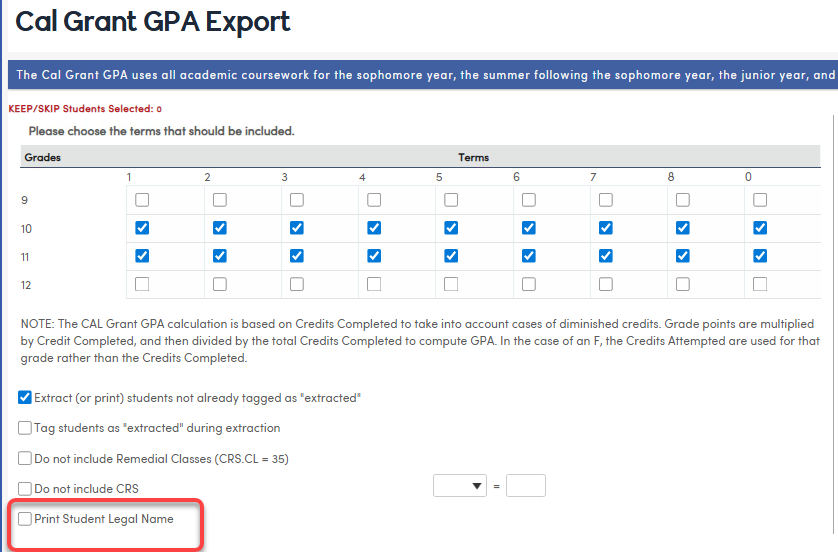Uncheck grade 11 term 3 checkbox
The width and height of the screenshot is (838, 552).
click(297, 256)
